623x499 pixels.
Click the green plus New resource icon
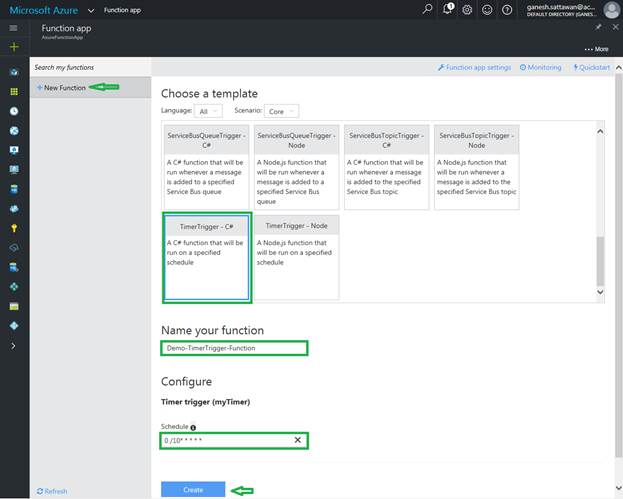pyautogui.click(x=14, y=47)
